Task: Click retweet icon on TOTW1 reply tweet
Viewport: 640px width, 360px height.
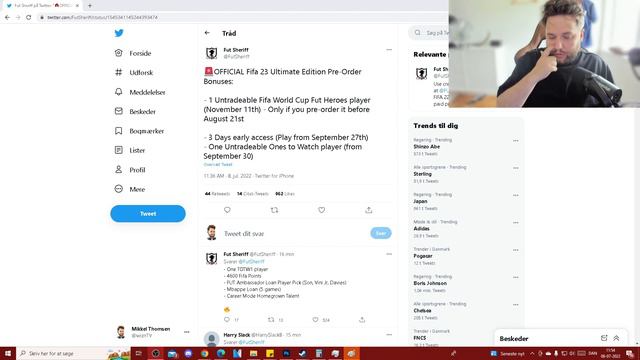Action: pos(271,320)
